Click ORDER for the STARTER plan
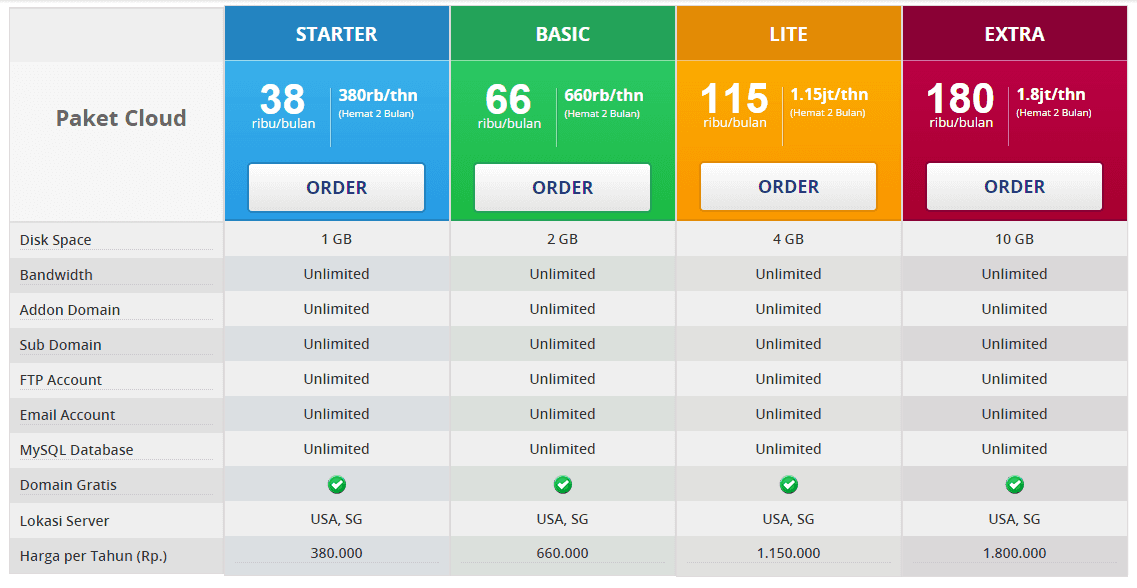 [337, 187]
